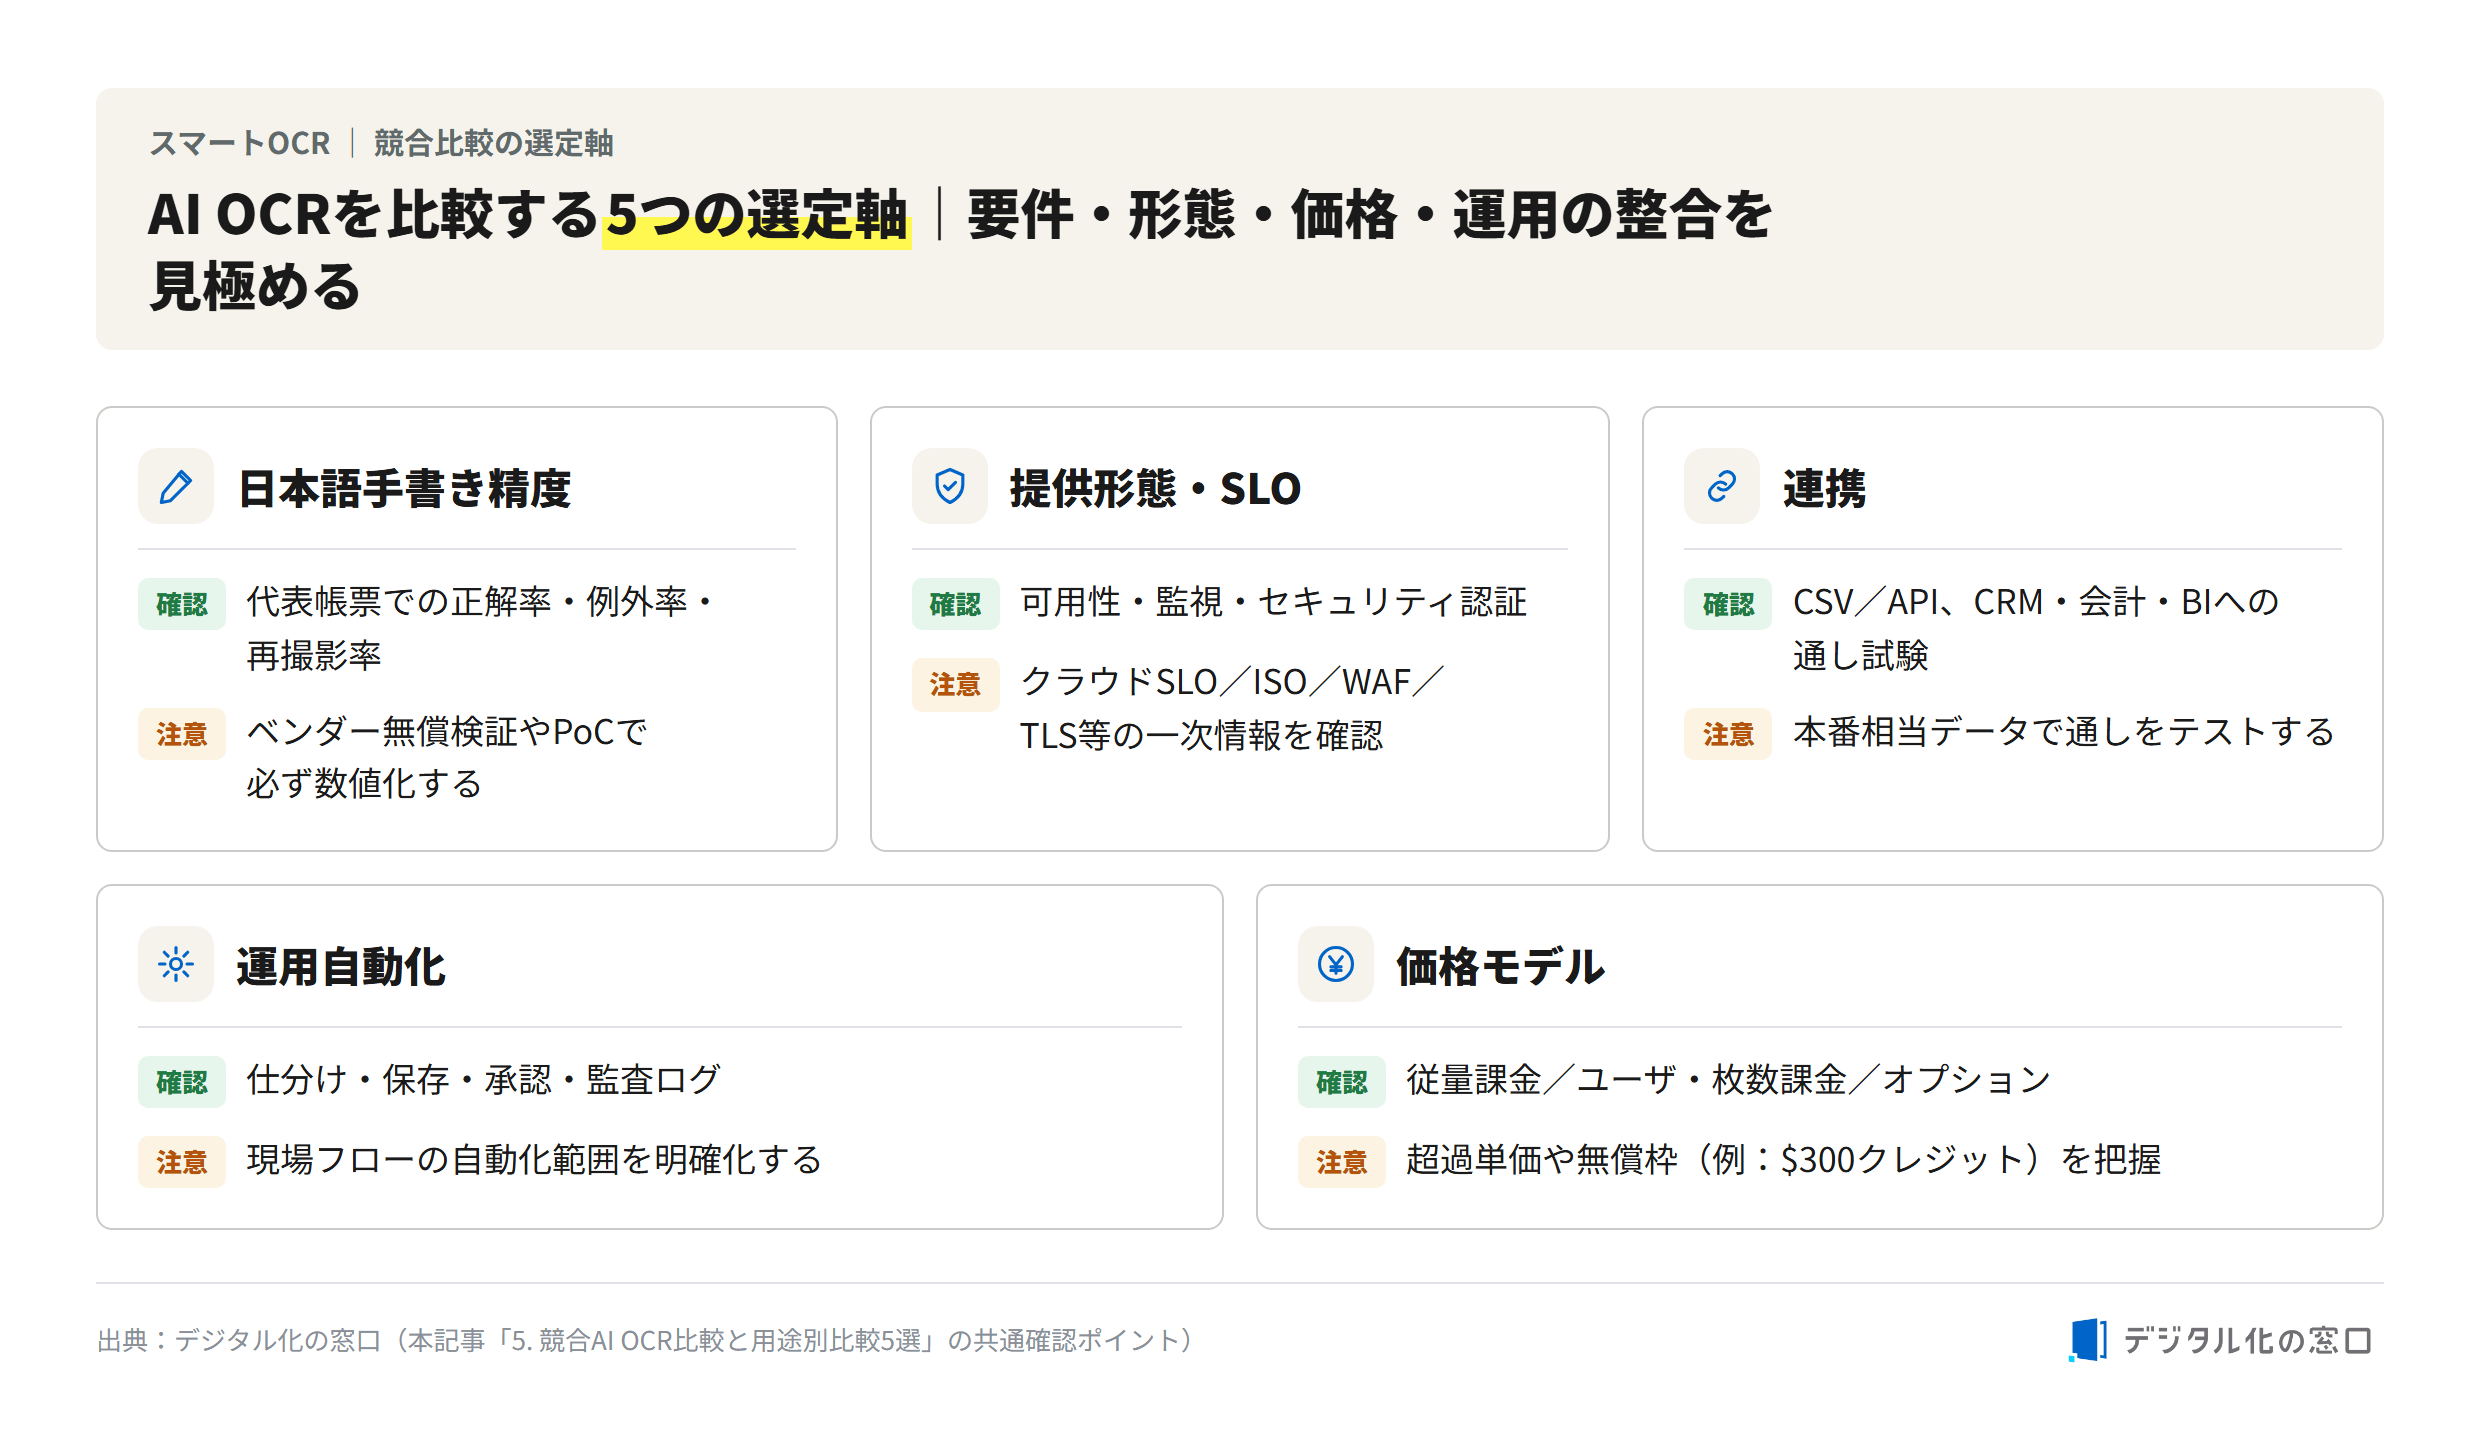
Task: Click the デジタル化の窓口 brand name text
Action: [x=2247, y=1340]
